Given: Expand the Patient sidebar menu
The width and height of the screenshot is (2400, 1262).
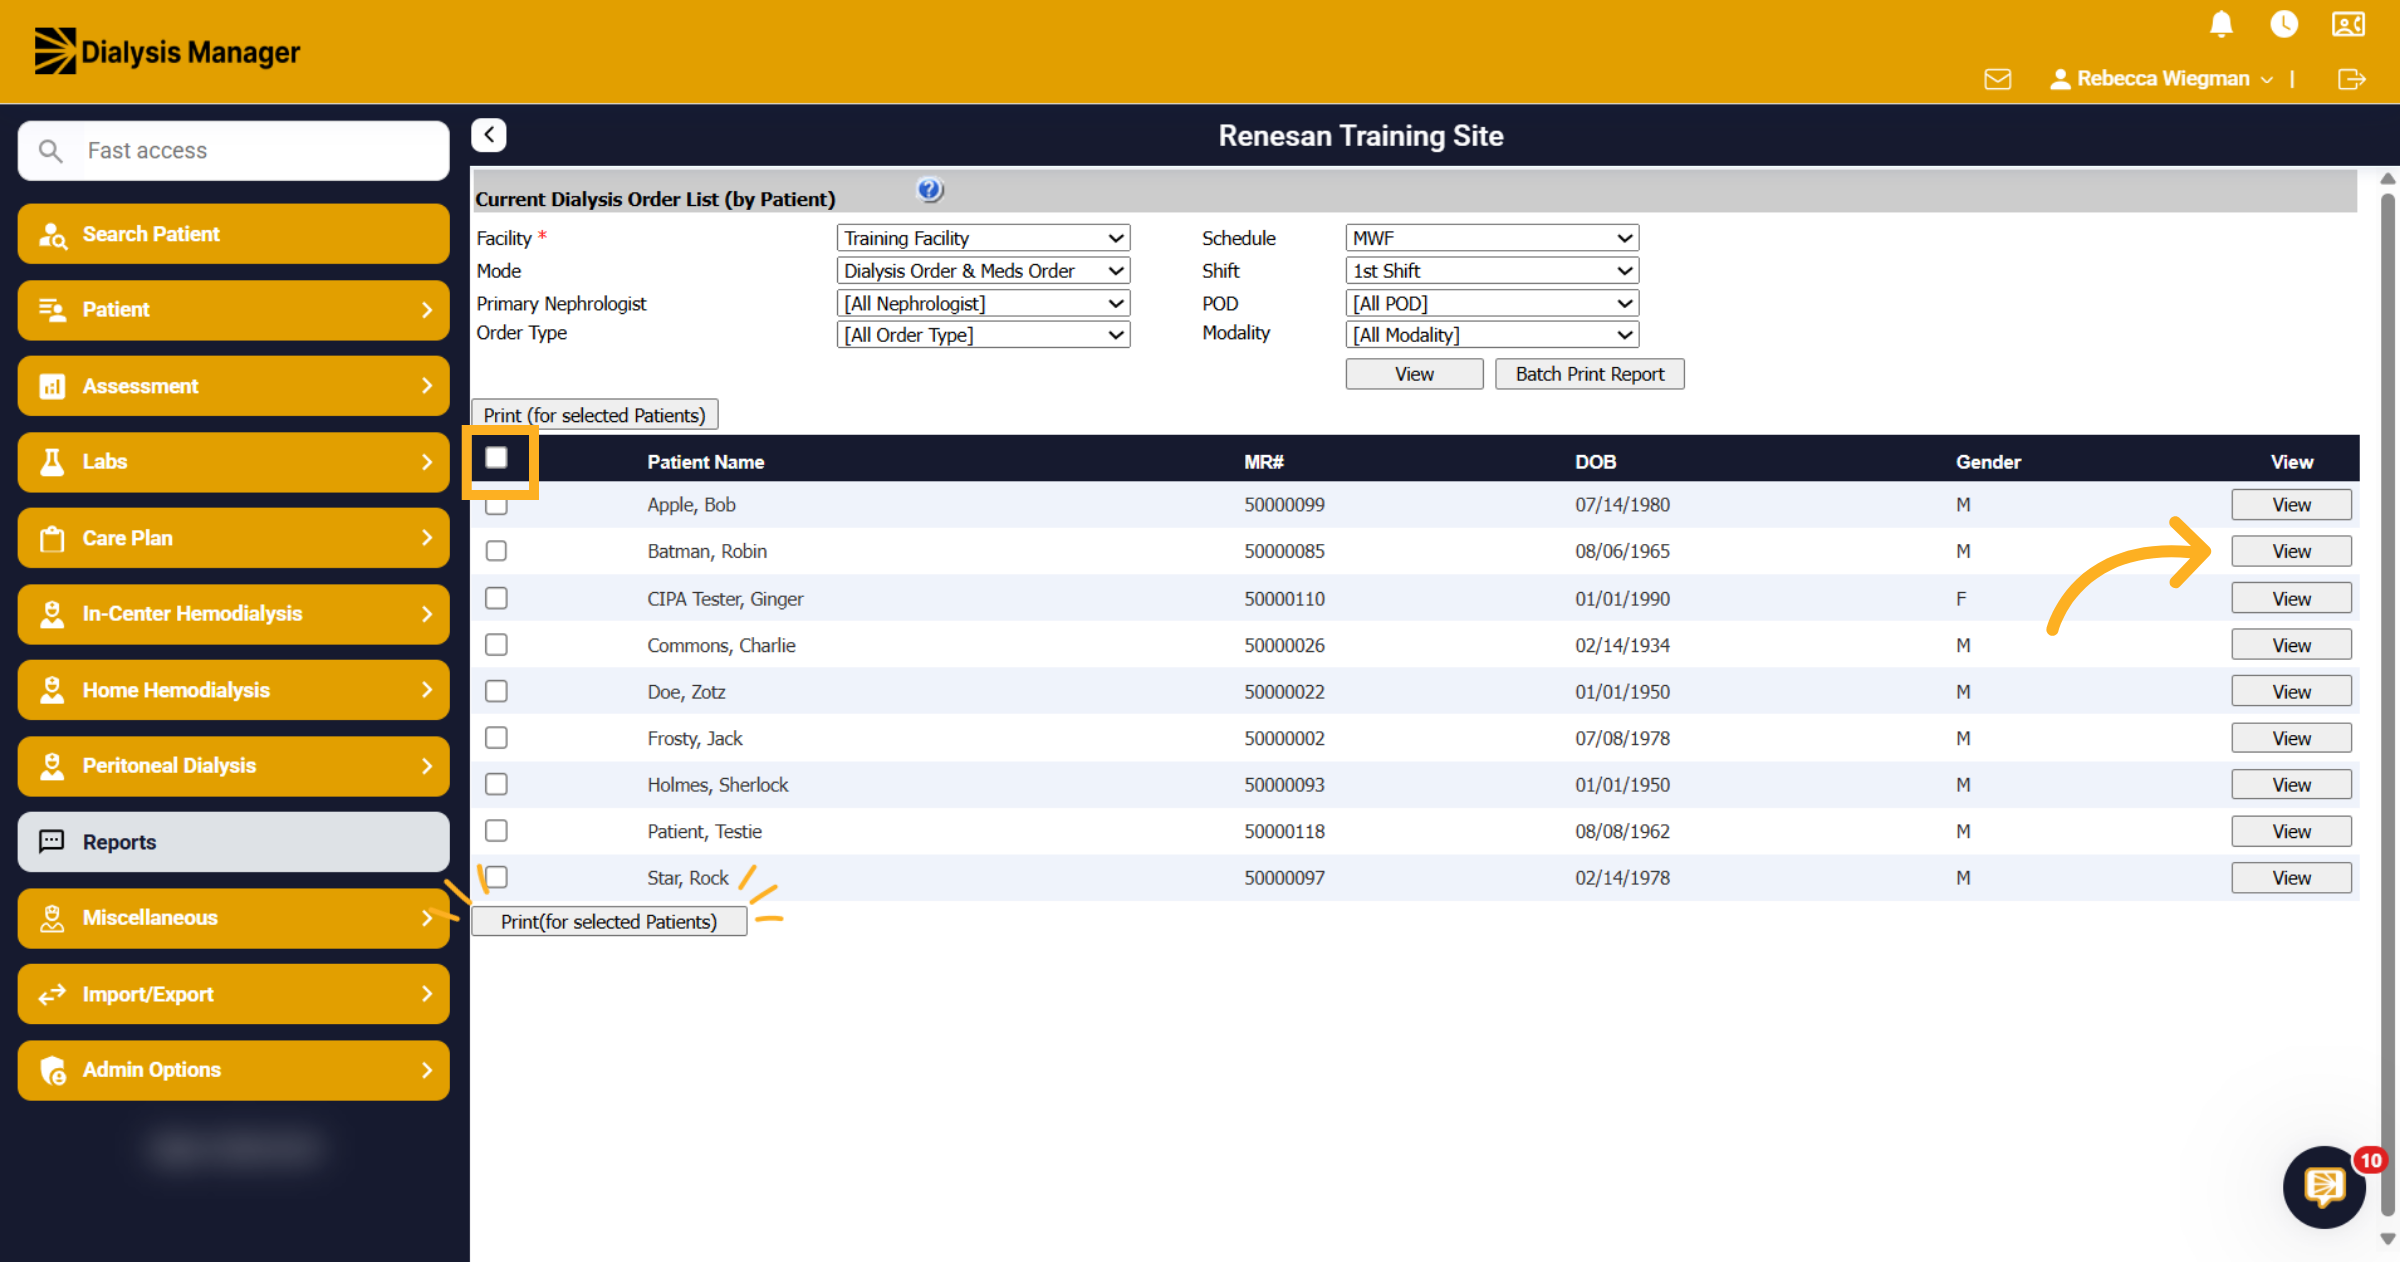Looking at the screenshot, I should point(233,310).
